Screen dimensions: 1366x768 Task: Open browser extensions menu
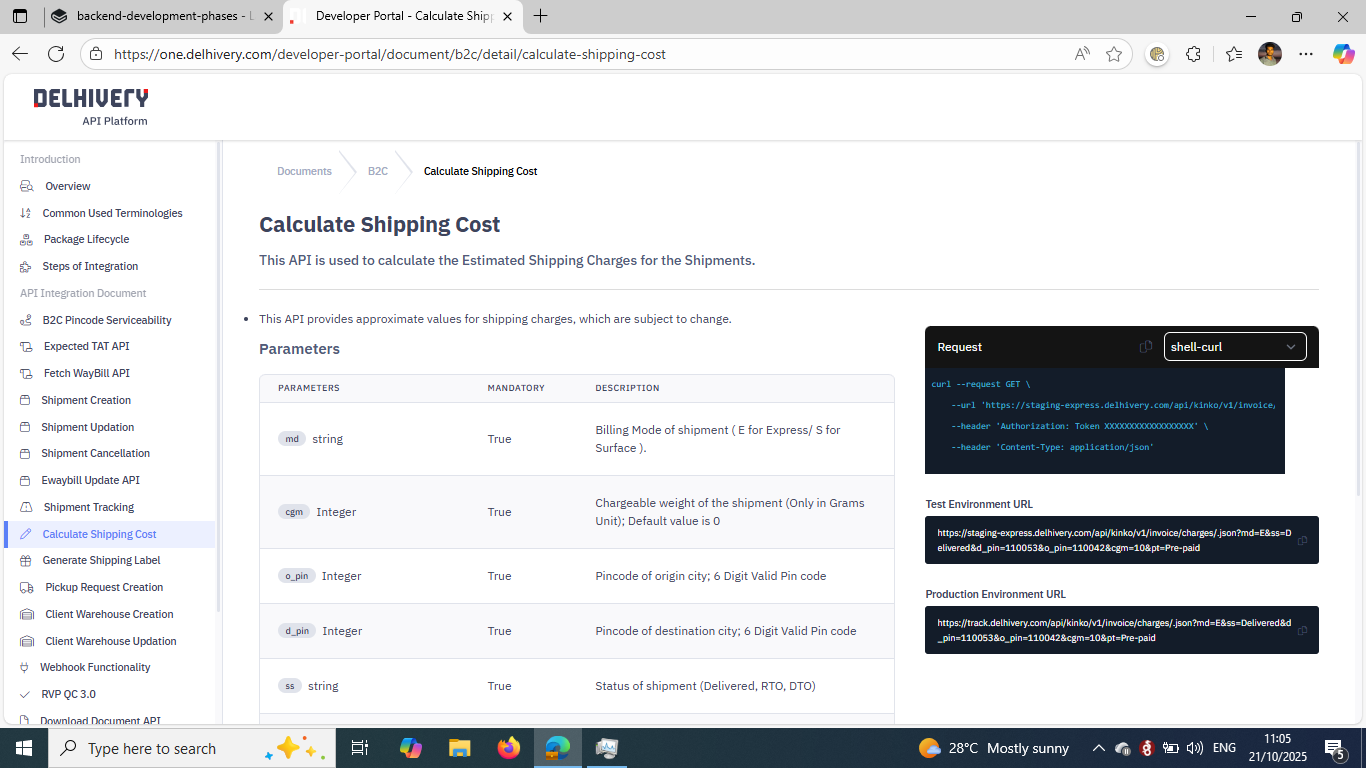pyautogui.click(x=1193, y=54)
